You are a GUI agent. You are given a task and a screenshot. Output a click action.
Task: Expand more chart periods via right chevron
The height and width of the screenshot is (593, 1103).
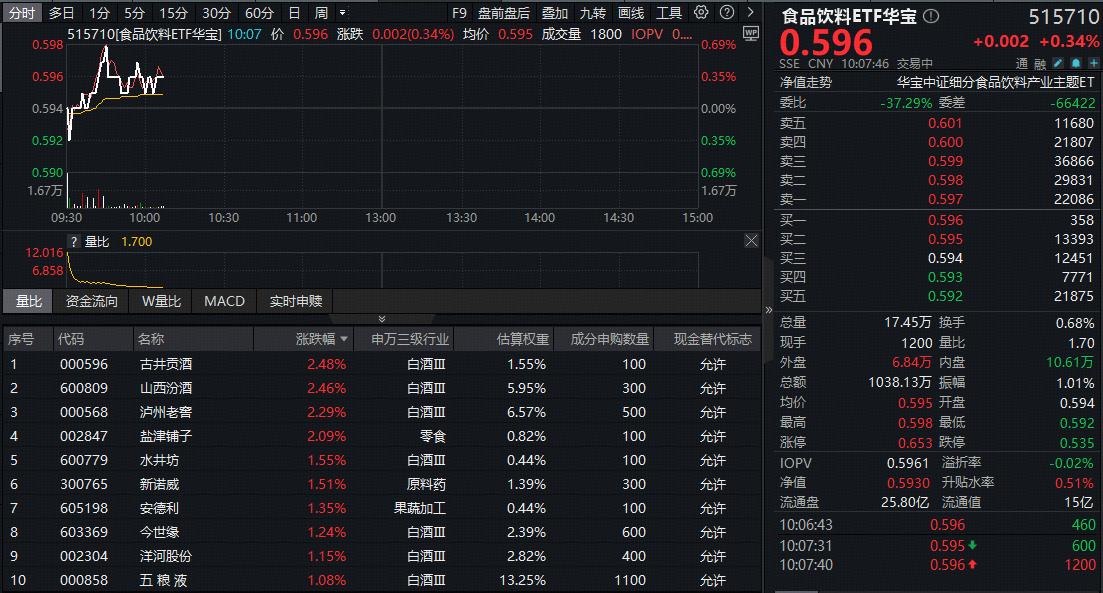click(750, 12)
